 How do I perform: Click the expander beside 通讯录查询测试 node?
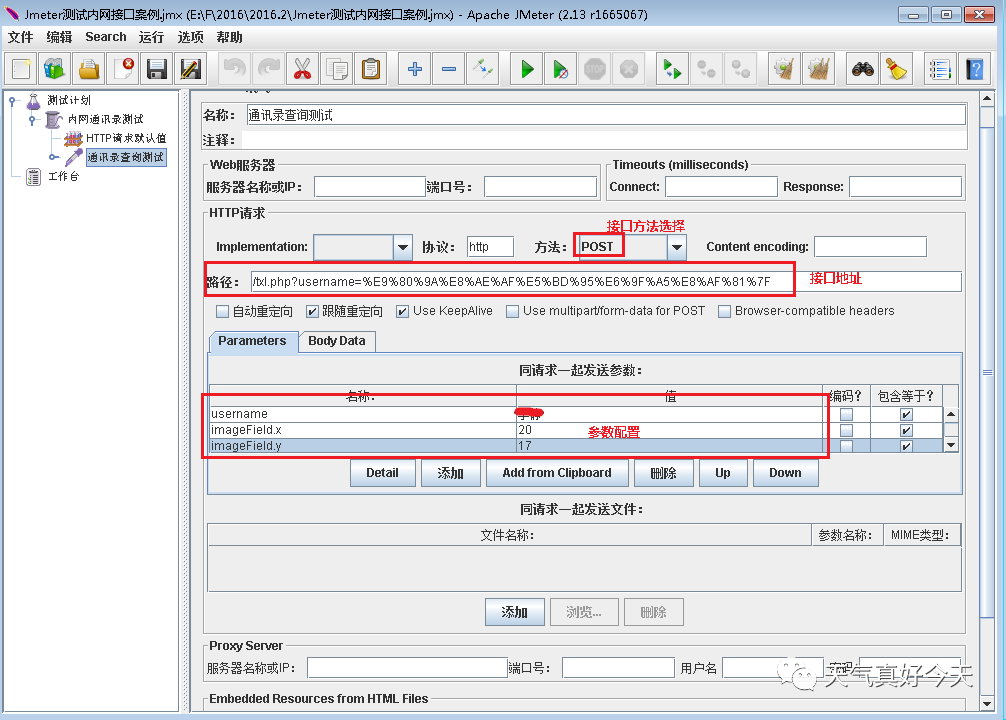pos(53,157)
